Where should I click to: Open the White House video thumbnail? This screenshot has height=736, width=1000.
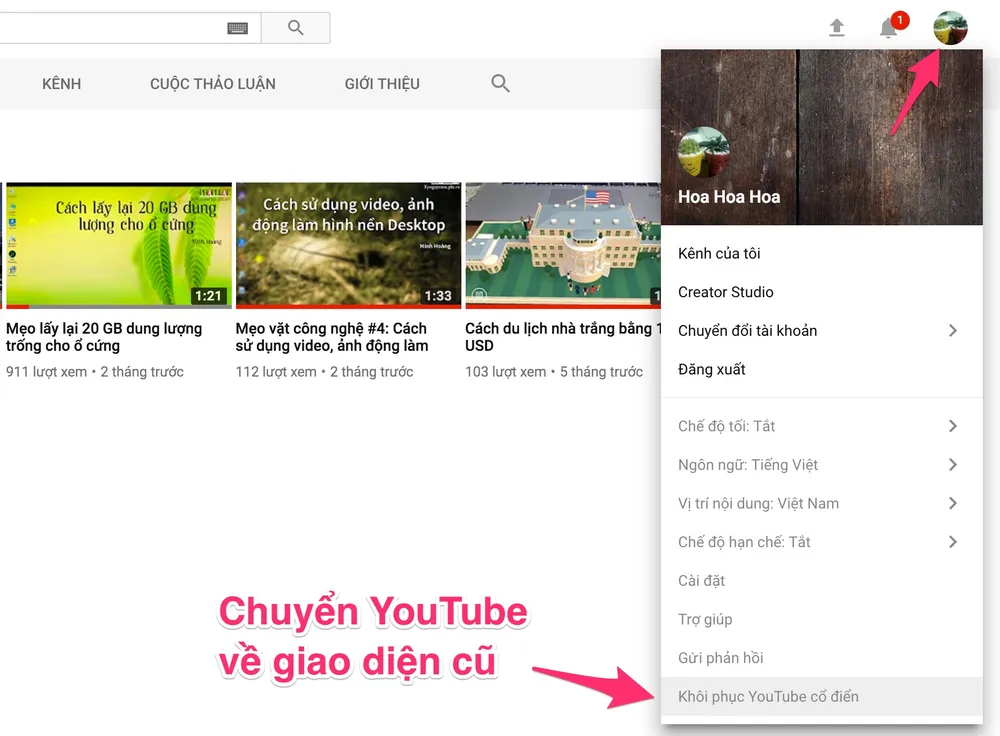tap(563, 246)
